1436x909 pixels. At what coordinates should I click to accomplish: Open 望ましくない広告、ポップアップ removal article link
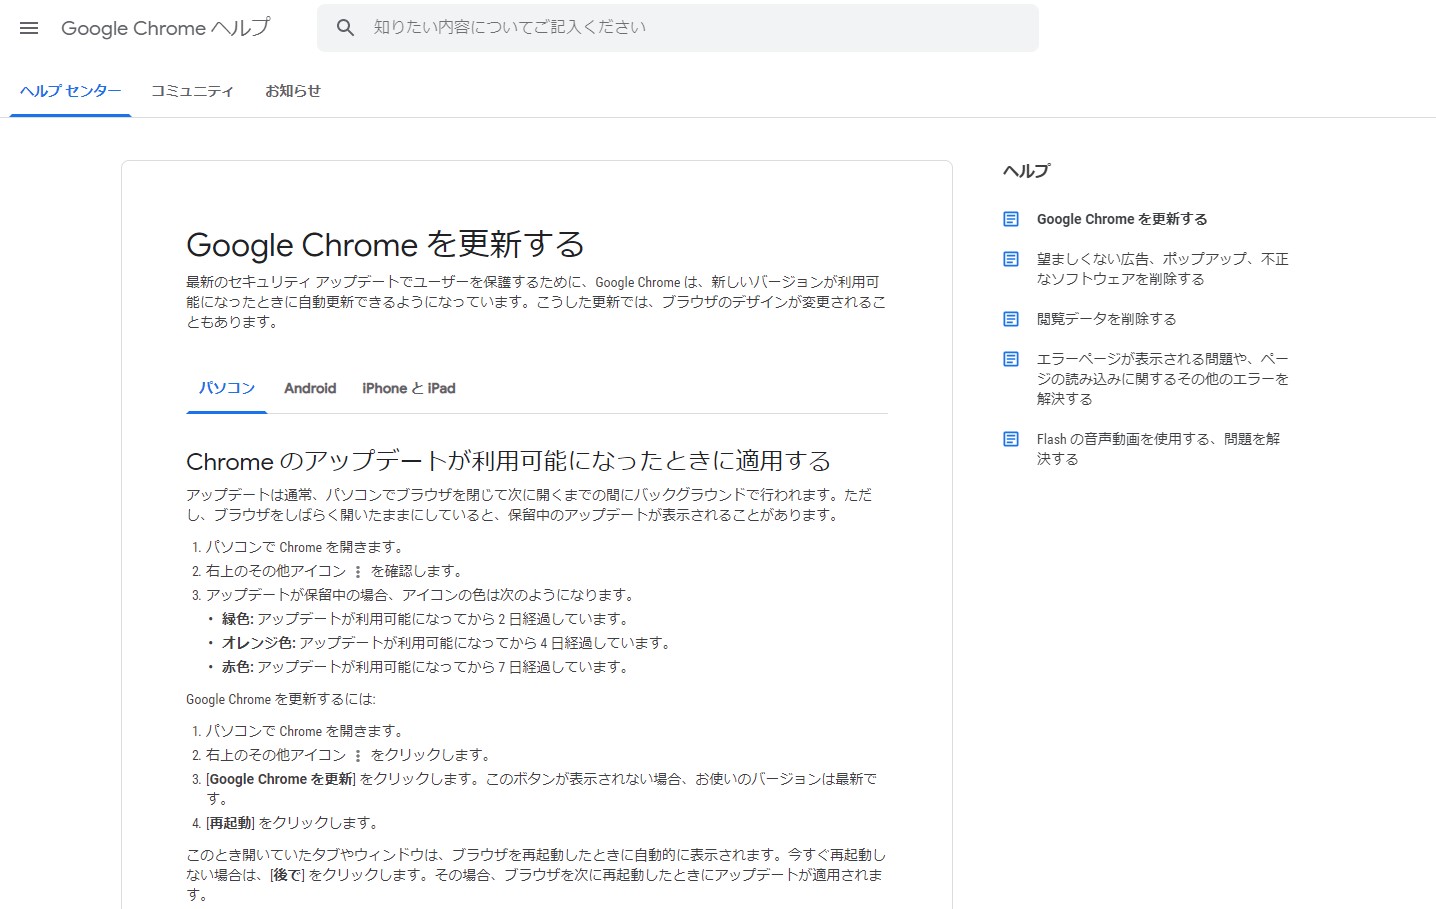(x=1163, y=269)
